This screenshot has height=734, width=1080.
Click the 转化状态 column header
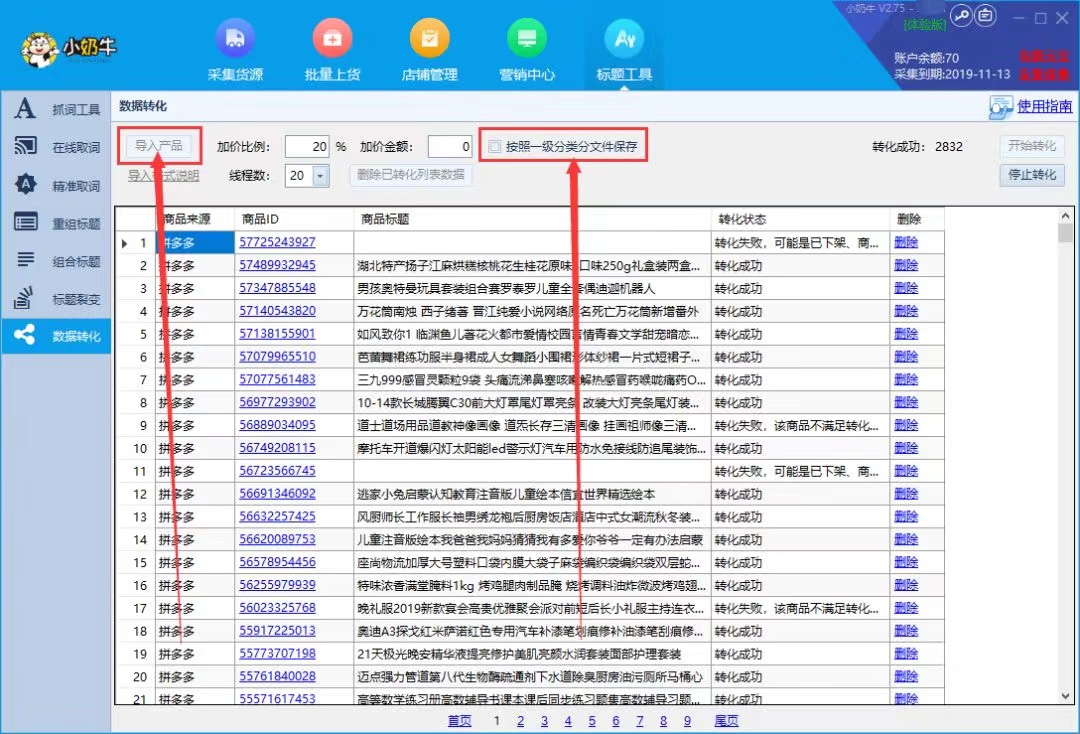point(800,219)
